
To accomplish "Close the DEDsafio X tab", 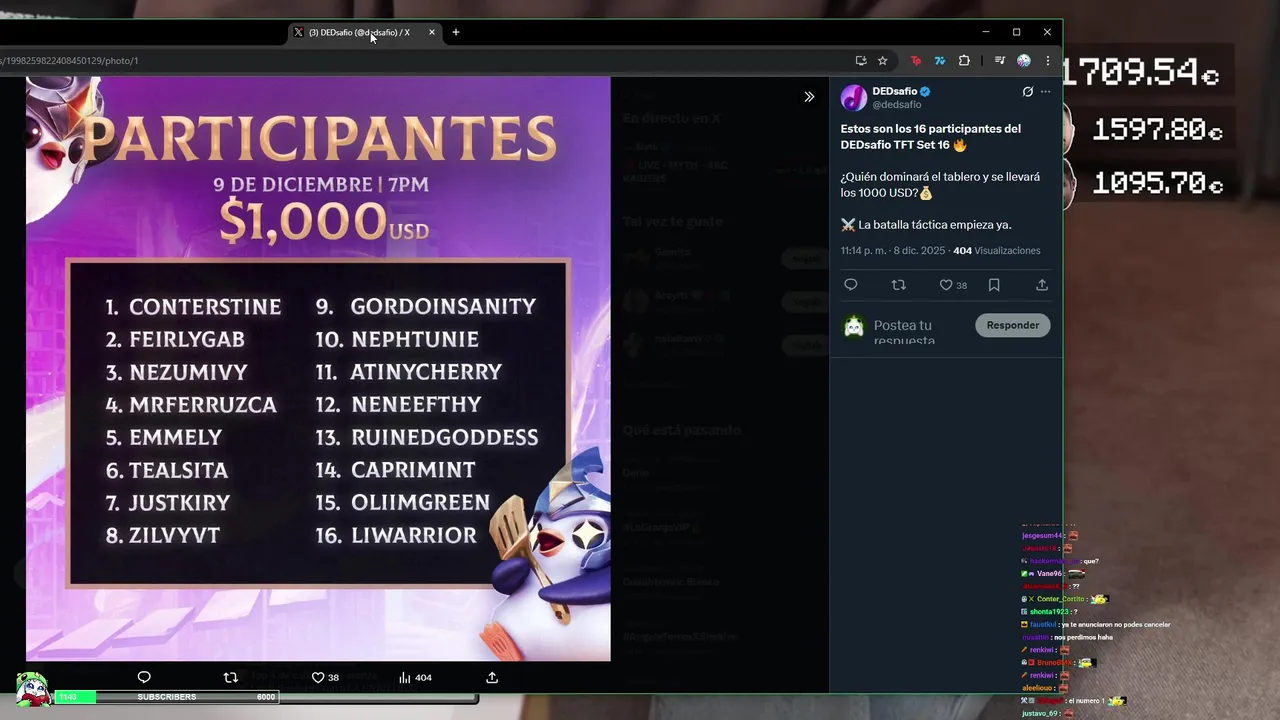I will coord(432,32).
